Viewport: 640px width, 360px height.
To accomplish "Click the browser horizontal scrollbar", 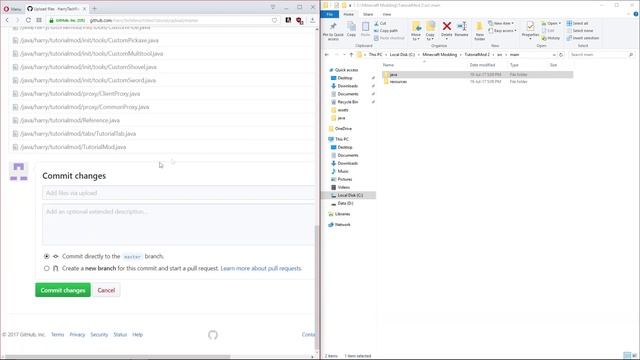I will pos(118,356).
